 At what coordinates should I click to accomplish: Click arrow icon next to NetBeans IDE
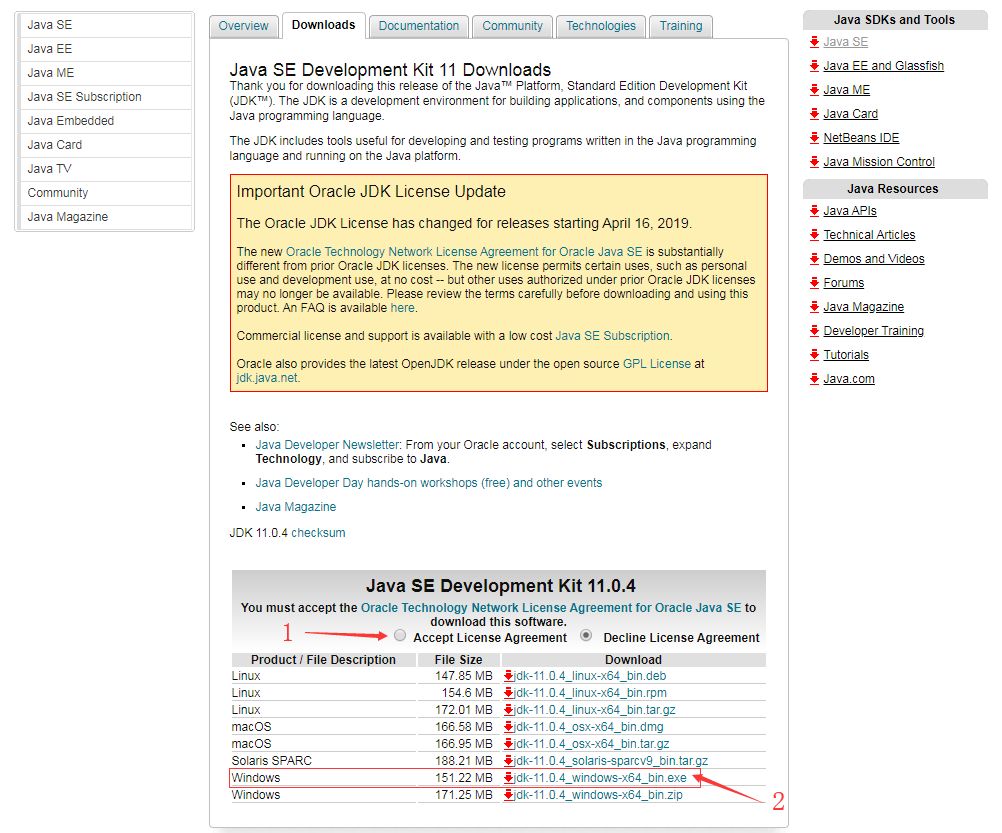[814, 138]
